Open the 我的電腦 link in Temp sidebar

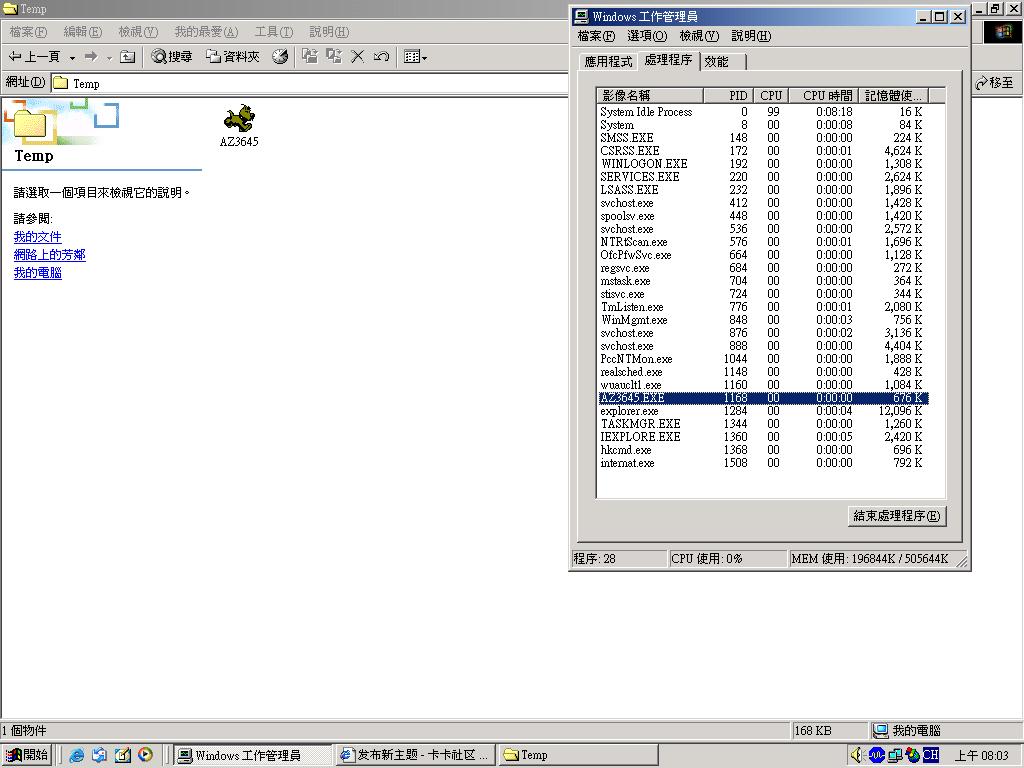point(37,272)
